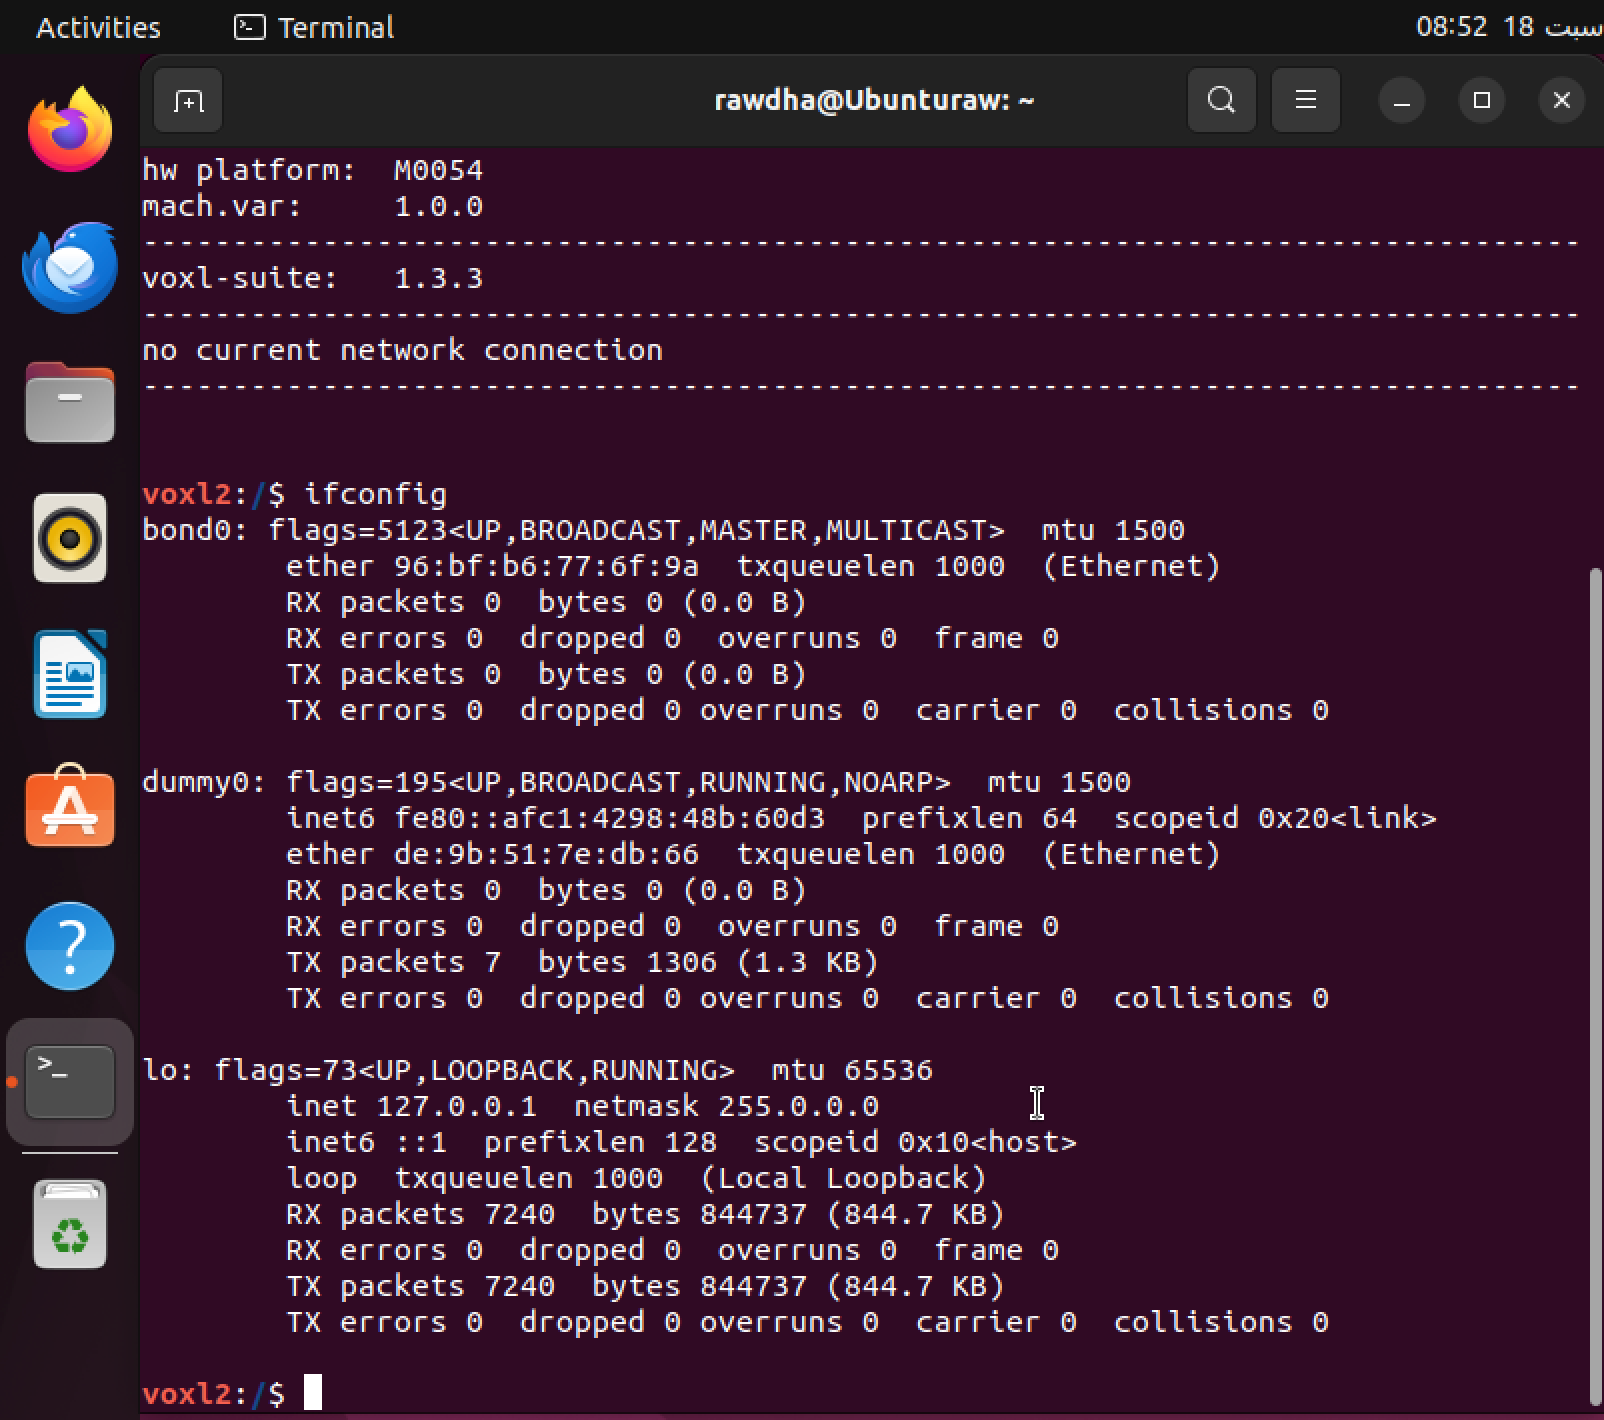Maximize the terminal window
This screenshot has width=1604, height=1420.
coord(1482,101)
